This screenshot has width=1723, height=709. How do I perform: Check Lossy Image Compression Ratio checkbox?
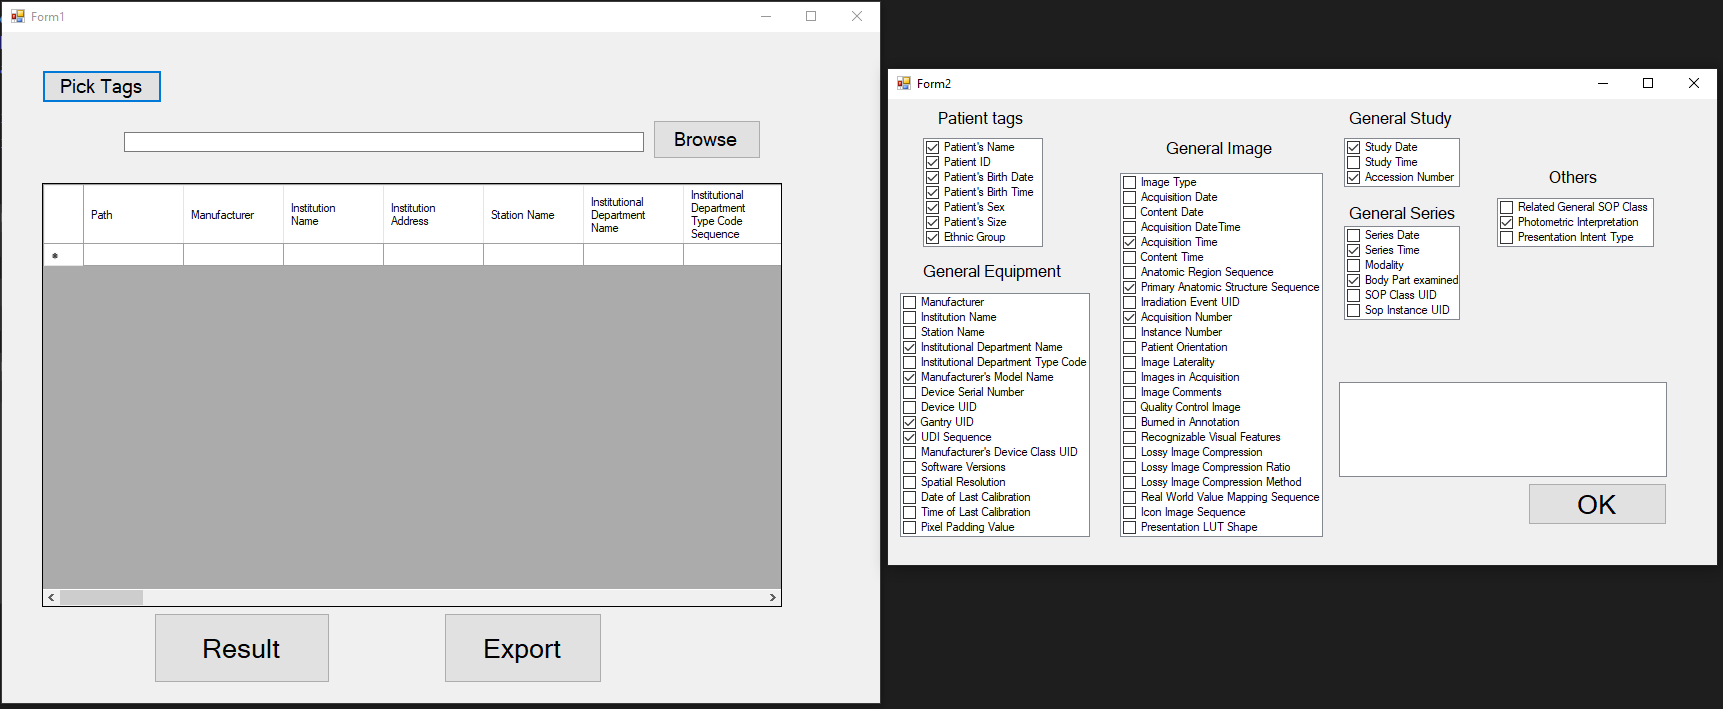tap(1130, 467)
